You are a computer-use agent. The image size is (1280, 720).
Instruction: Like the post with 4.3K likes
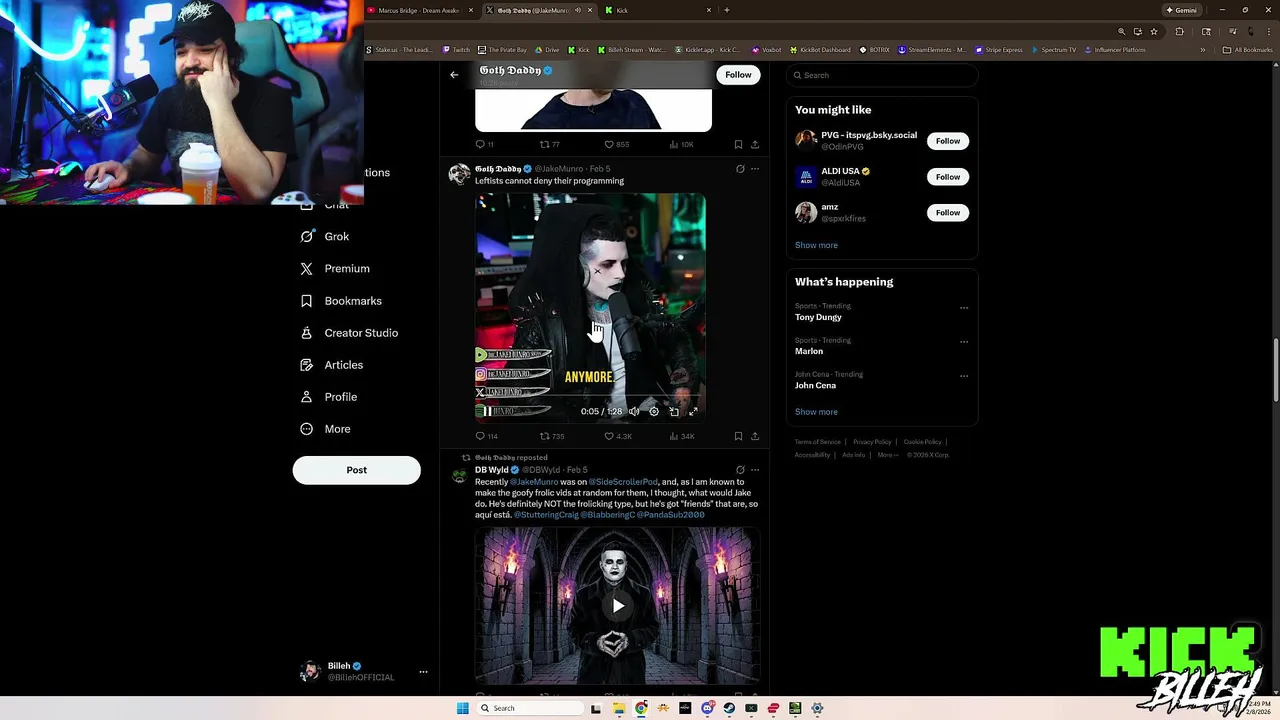coord(618,436)
